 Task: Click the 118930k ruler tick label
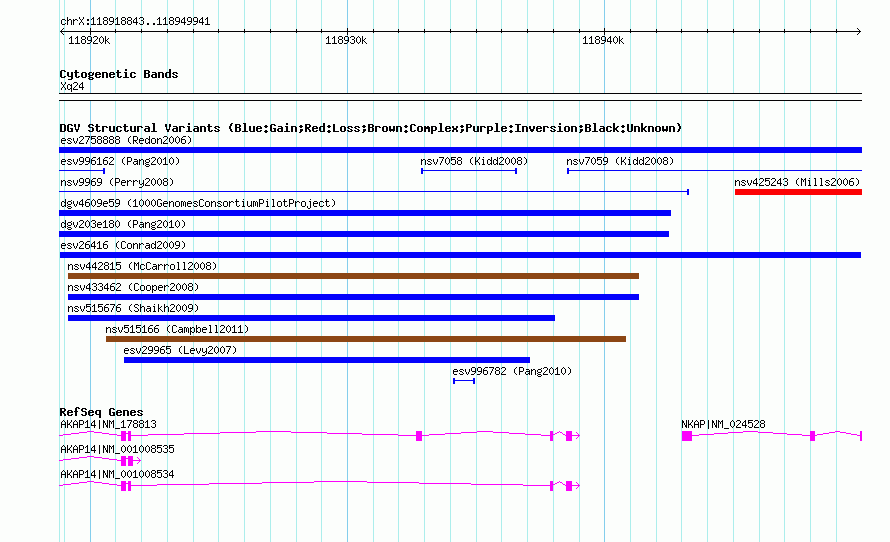pos(346,40)
